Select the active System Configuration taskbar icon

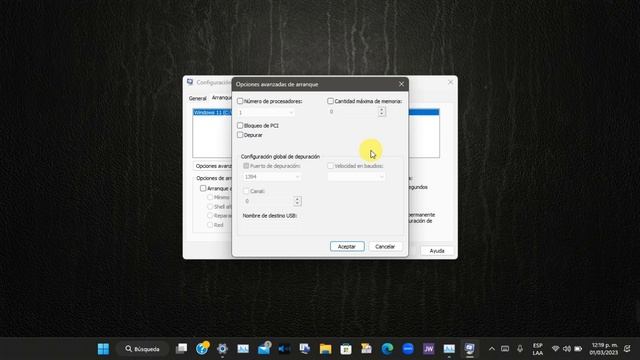click(469, 349)
